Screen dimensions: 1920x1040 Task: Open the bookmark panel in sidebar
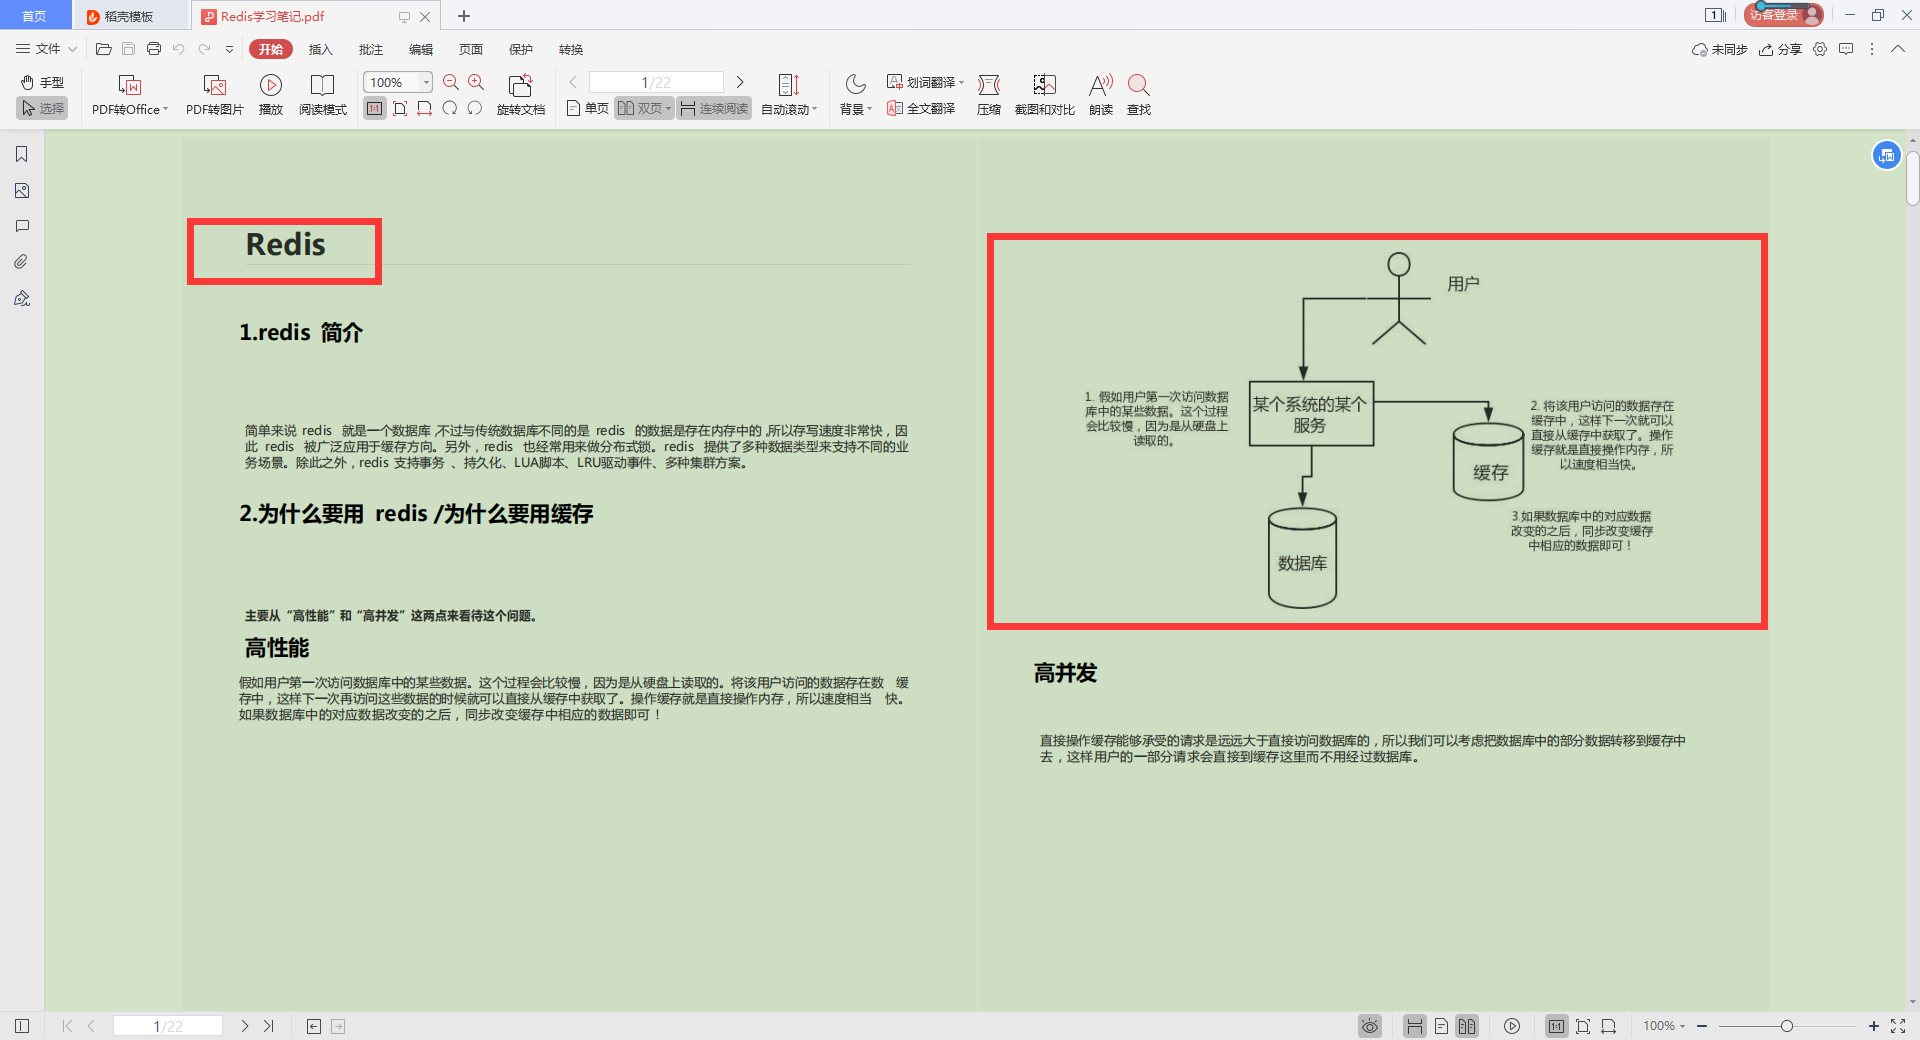click(x=22, y=154)
